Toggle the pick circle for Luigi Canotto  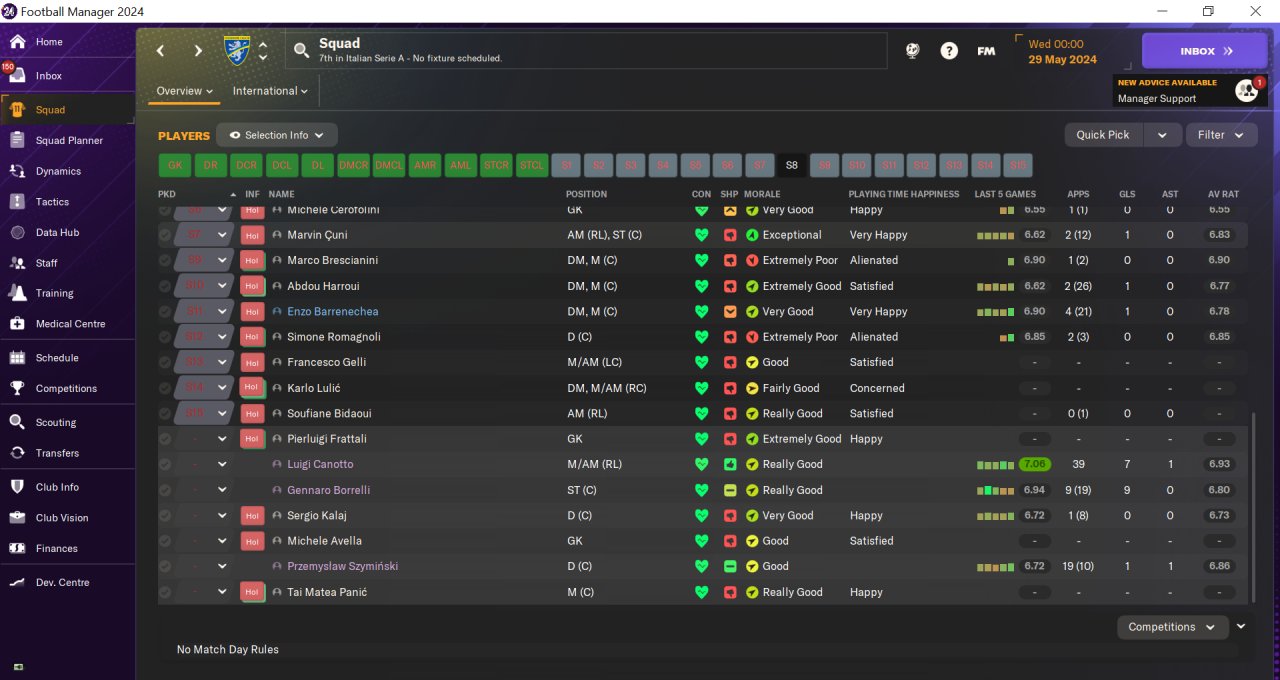pos(165,465)
